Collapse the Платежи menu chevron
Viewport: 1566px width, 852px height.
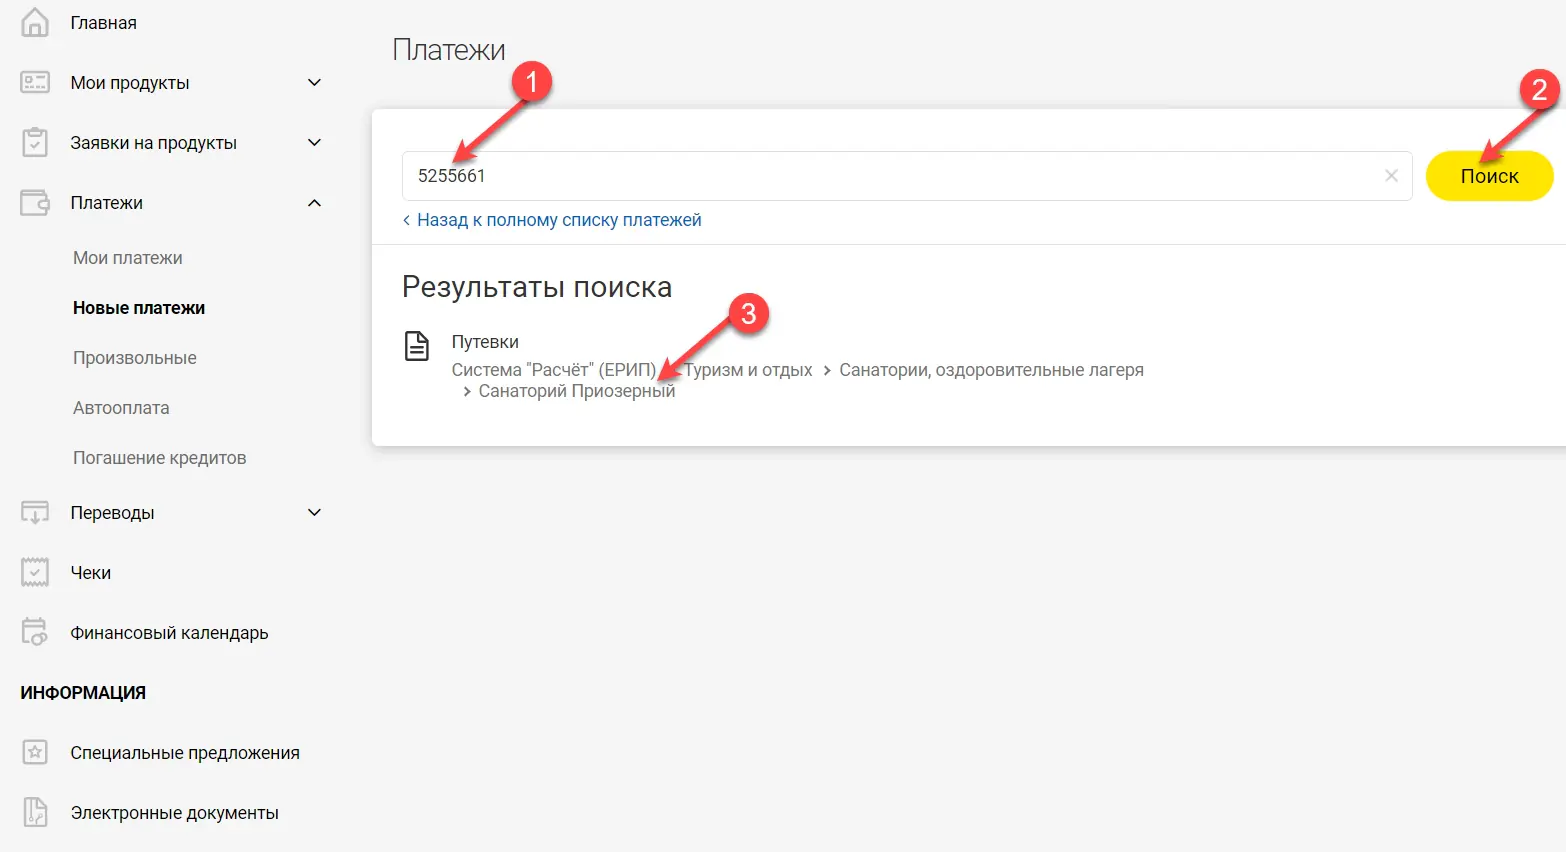pyautogui.click(x=314, y=203)
